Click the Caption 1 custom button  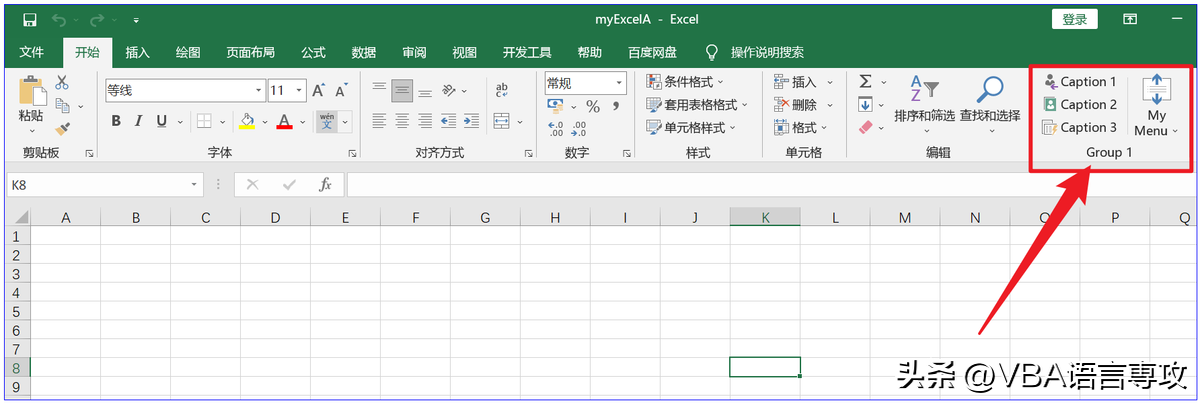point(1080,82)
